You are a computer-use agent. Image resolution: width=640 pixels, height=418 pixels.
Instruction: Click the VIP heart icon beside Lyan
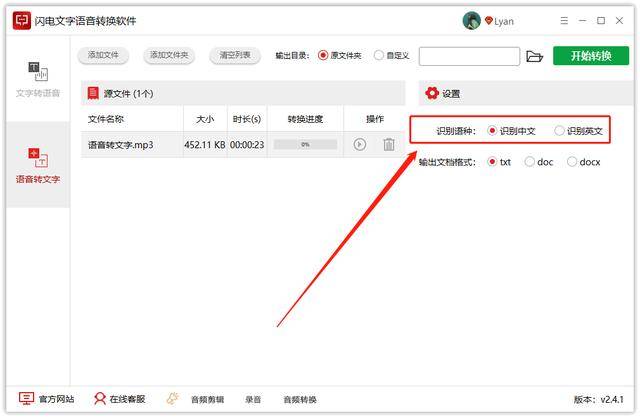(489, 21)
